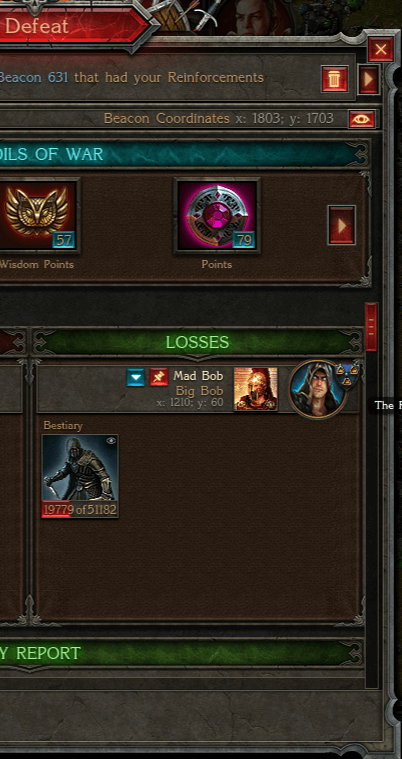Select the pink gem Points reward

217,215
